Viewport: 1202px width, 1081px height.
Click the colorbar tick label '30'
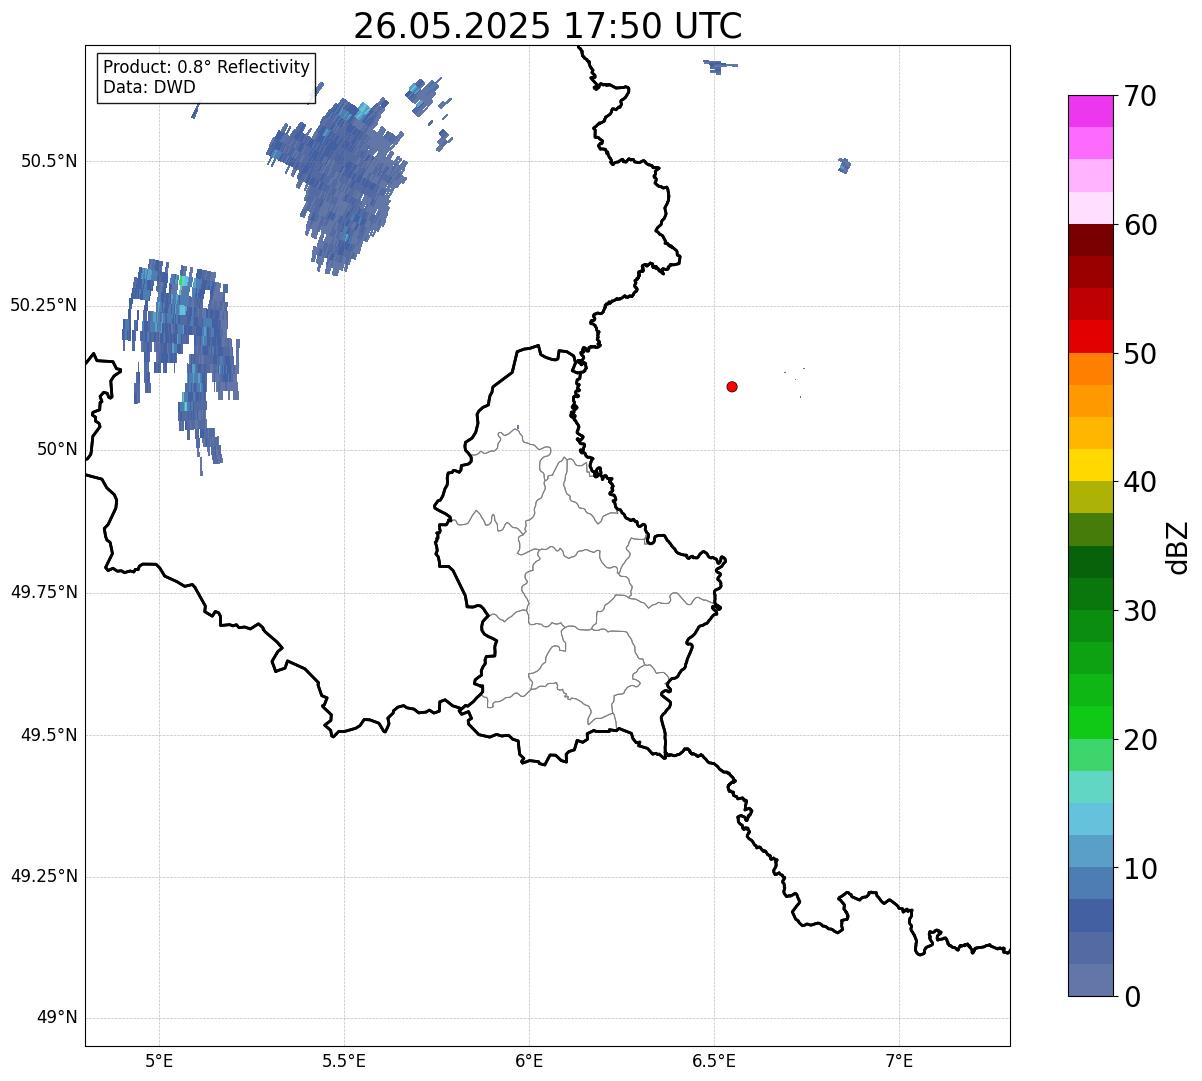click(1140, 611)
